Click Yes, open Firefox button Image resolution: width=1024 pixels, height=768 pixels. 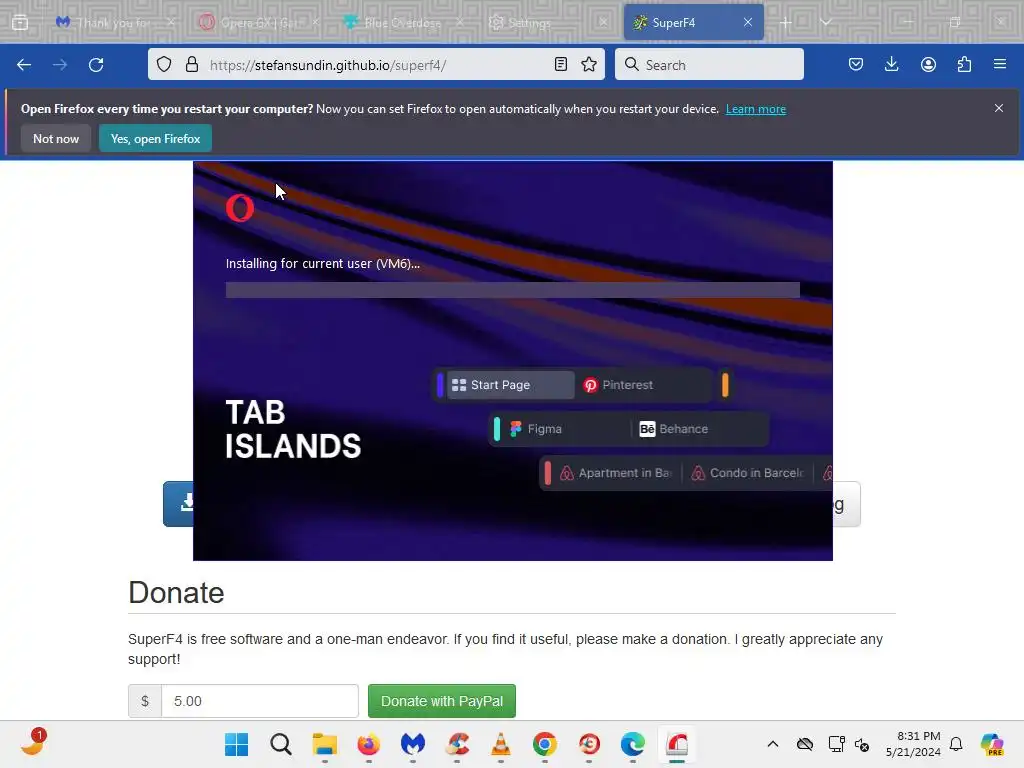(155, 138)
